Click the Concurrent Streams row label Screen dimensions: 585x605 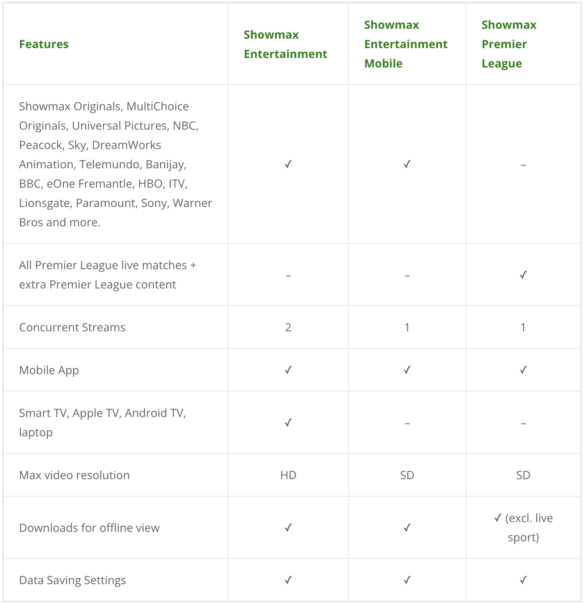coord(72,327)
